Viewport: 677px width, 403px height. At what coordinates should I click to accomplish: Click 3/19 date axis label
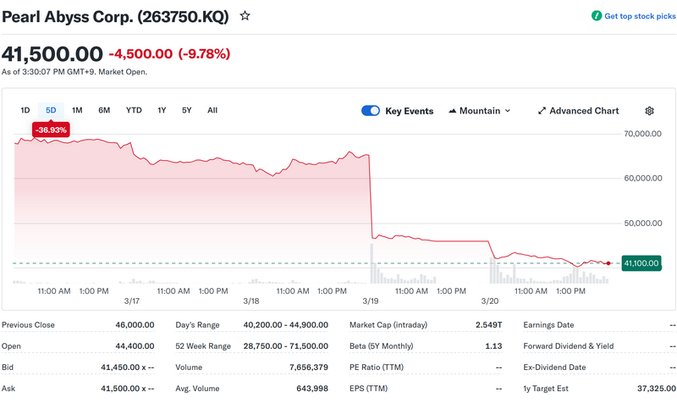(370, 301)
